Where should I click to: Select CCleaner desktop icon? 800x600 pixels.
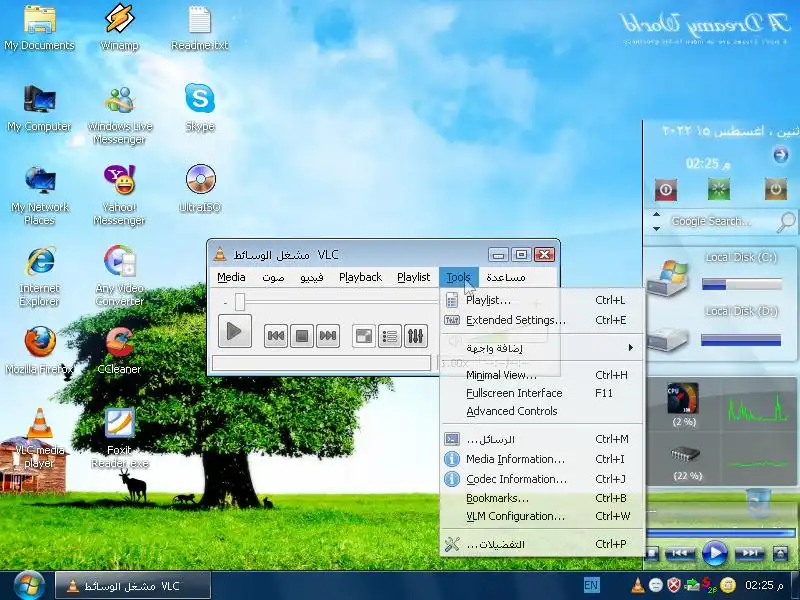tap(119, 351)
